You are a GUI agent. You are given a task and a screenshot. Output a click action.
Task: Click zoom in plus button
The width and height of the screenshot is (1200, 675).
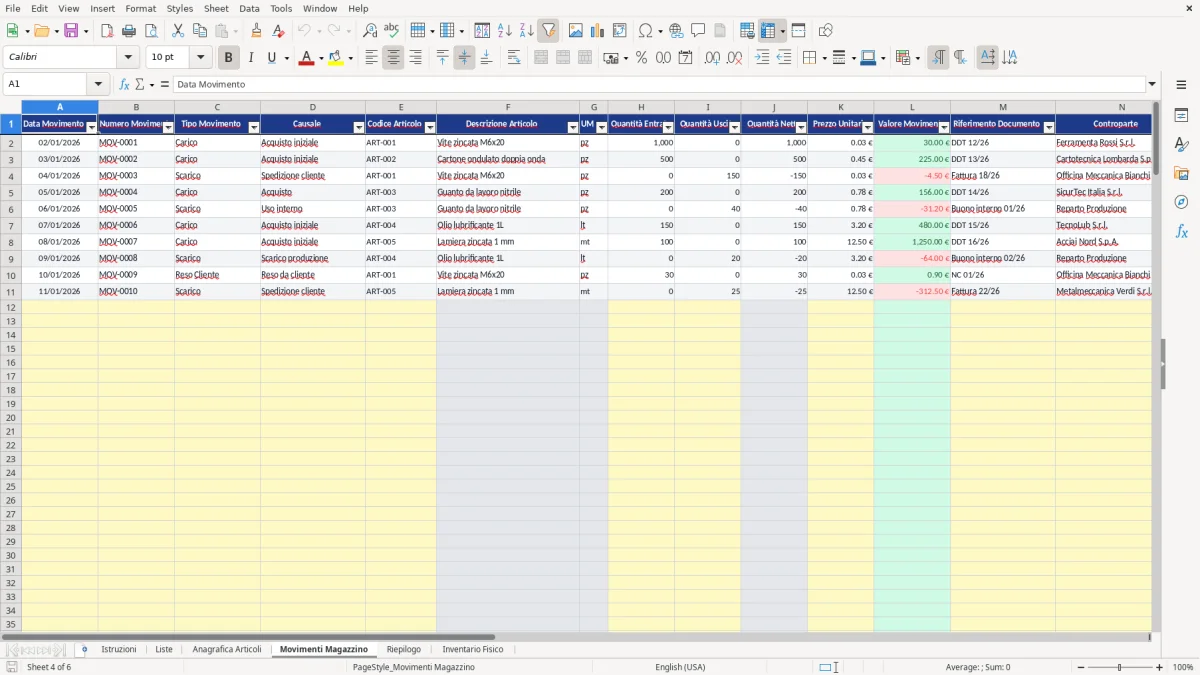coord(1160,667)
